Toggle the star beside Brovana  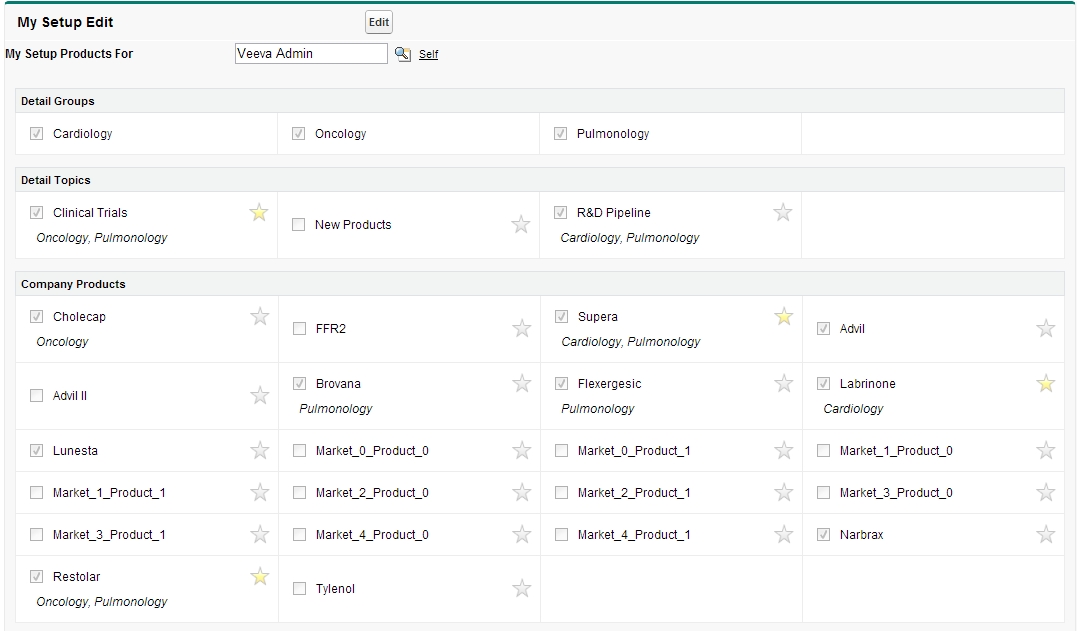click(x=522, y=383)
